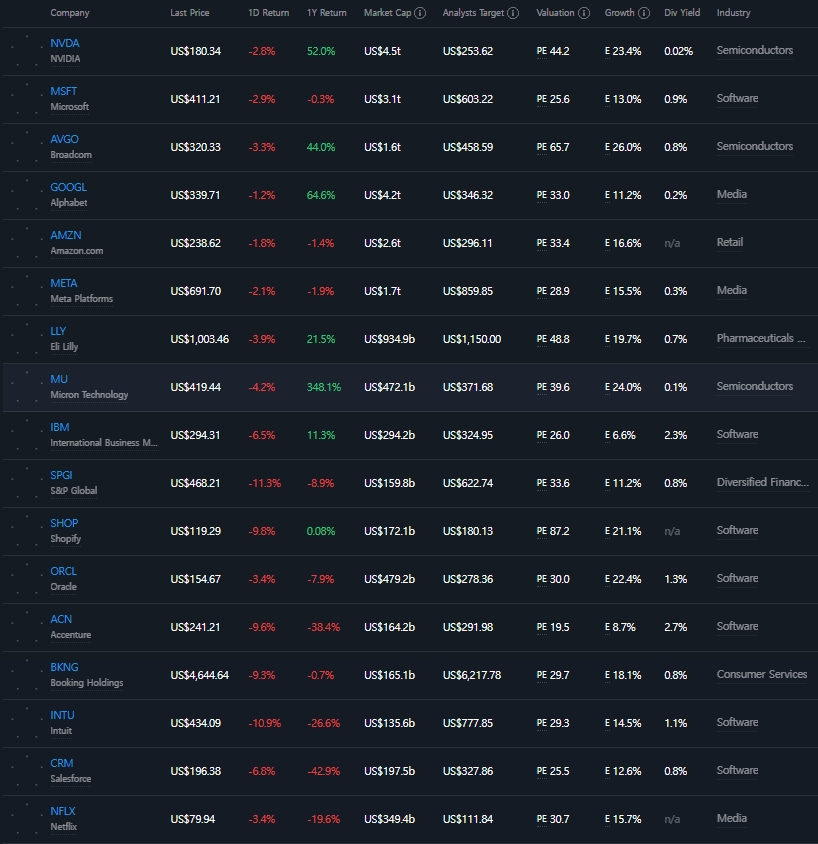Click the PE 87.2 valuation for Shopify
This screenshot has height=844, width=818.
point(553,531)
